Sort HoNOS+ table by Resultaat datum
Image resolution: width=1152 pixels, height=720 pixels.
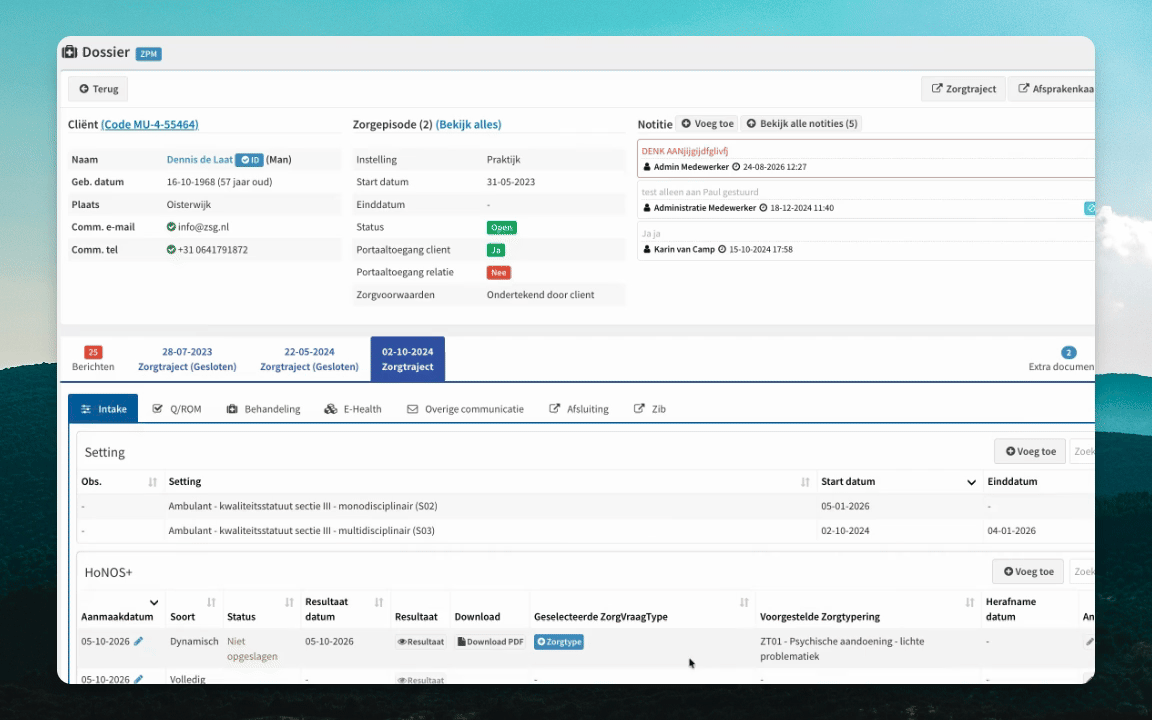click(x=378, y=602)
